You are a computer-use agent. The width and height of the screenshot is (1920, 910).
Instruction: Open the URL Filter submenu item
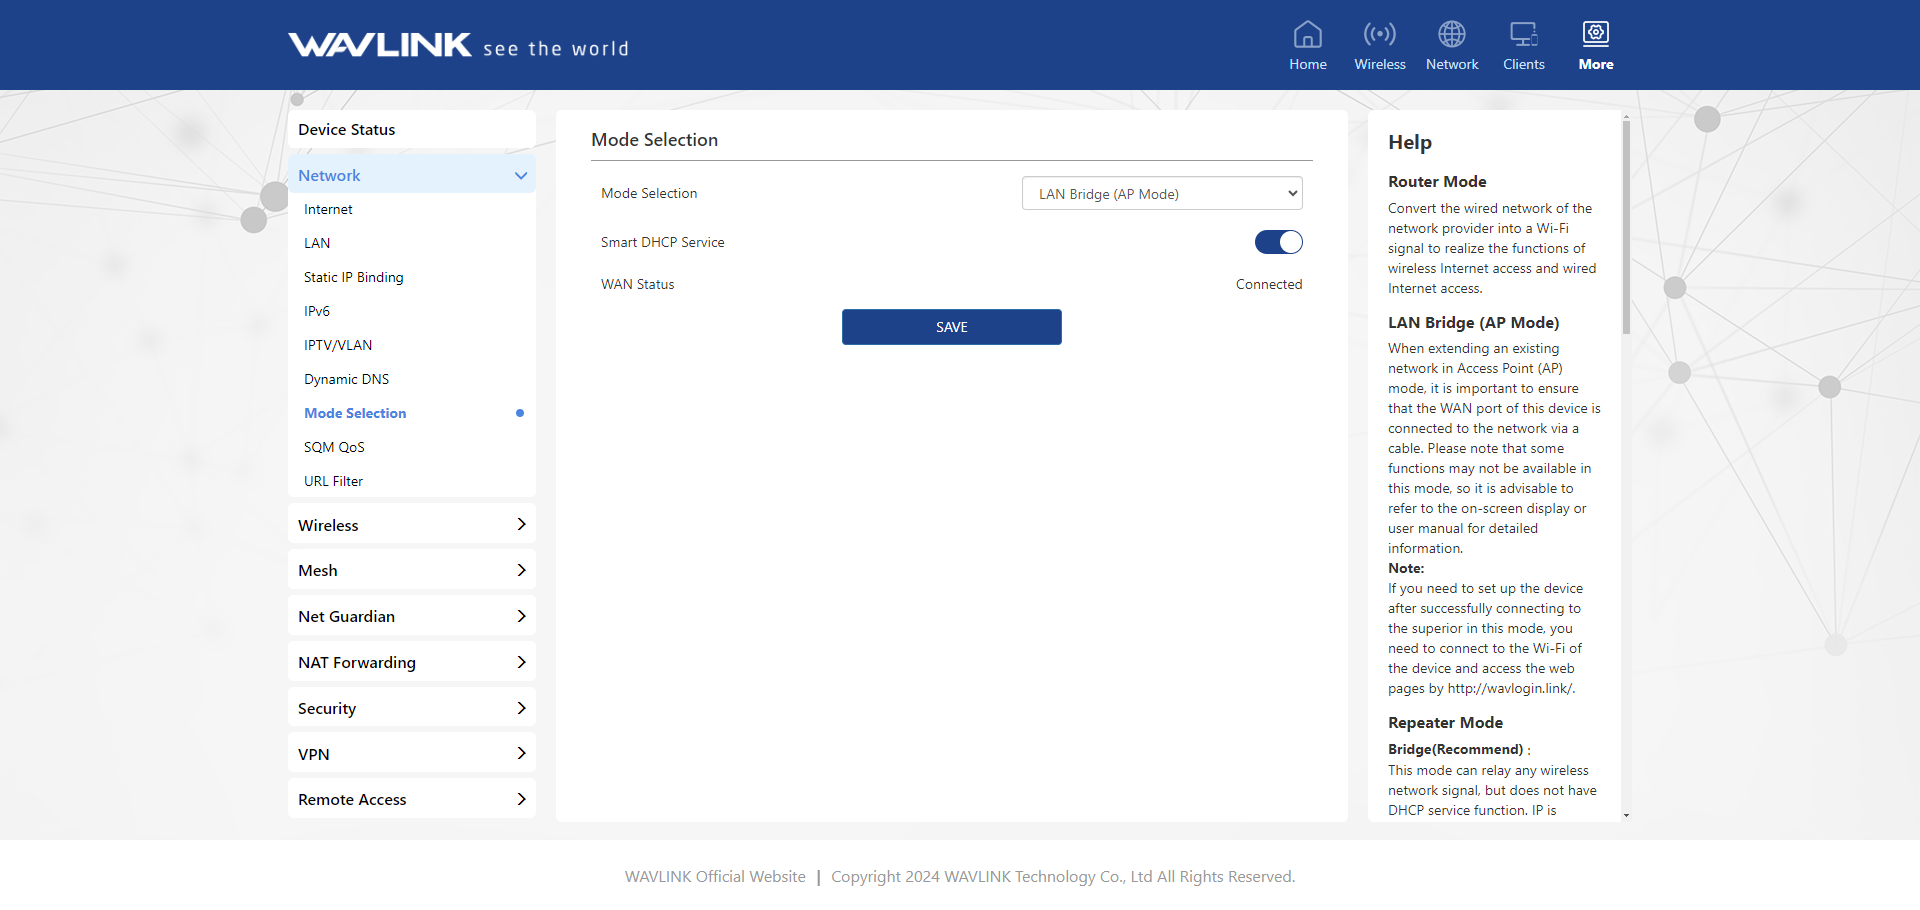[333, 481]
